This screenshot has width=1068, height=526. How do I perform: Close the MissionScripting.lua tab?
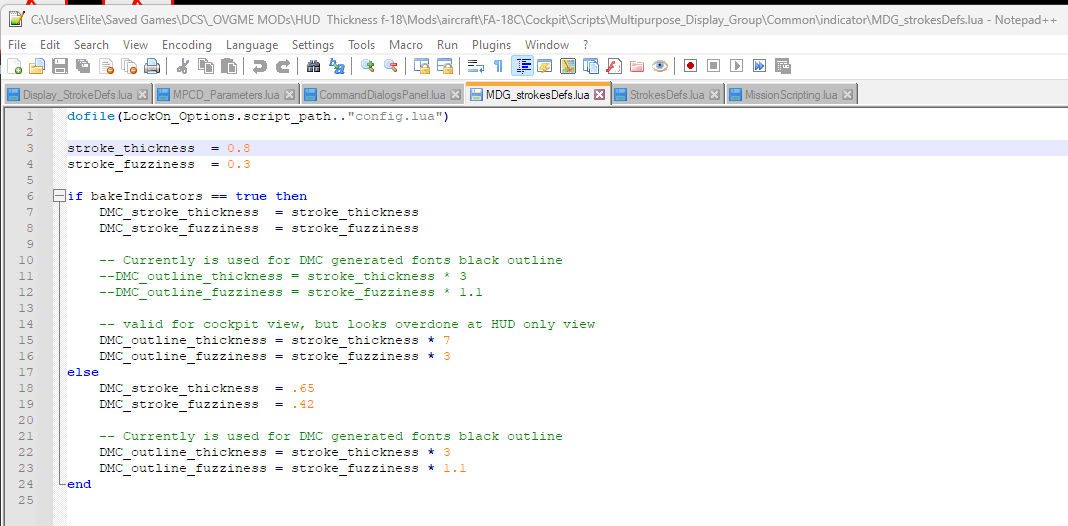[847, 95]
